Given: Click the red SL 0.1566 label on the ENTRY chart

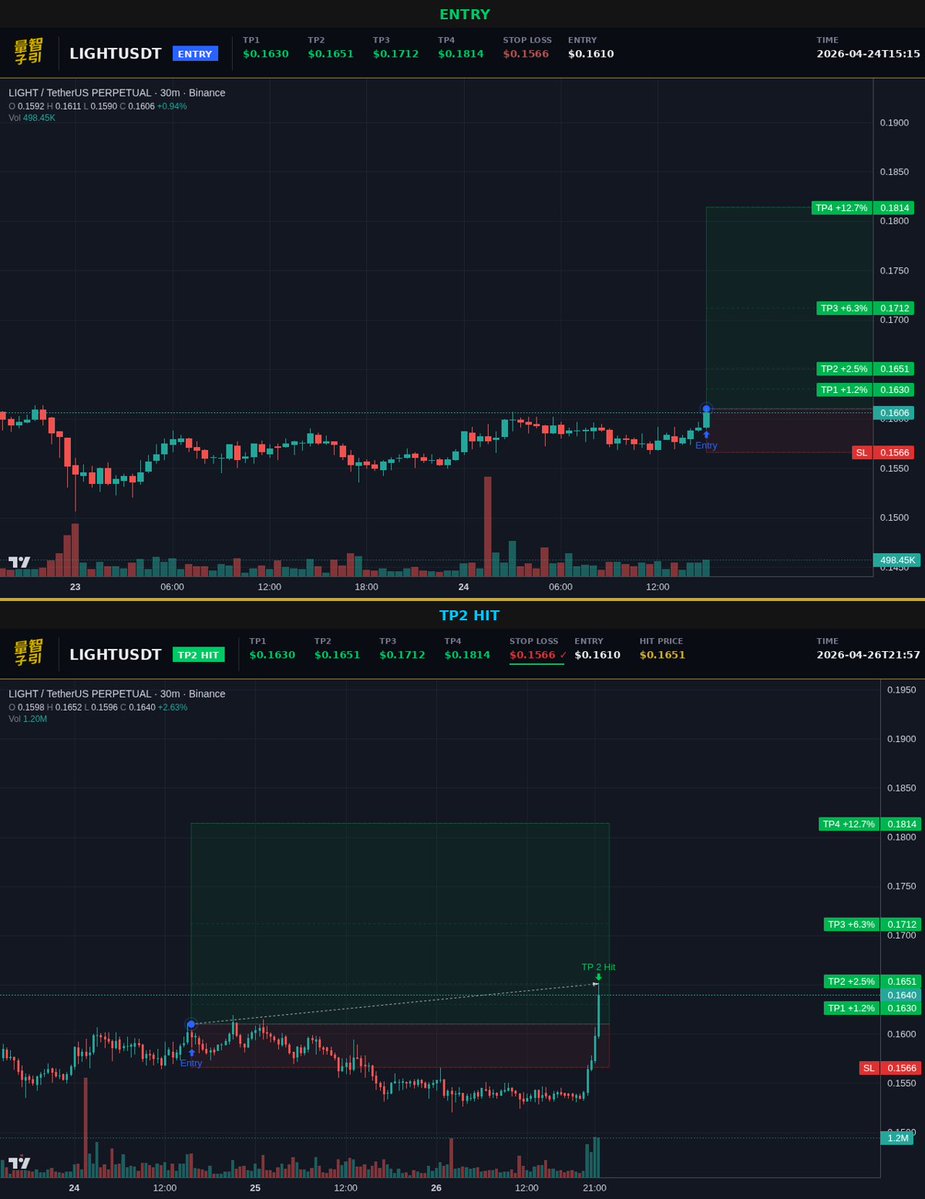Looking at the screenshot, I should pos(883,453).
